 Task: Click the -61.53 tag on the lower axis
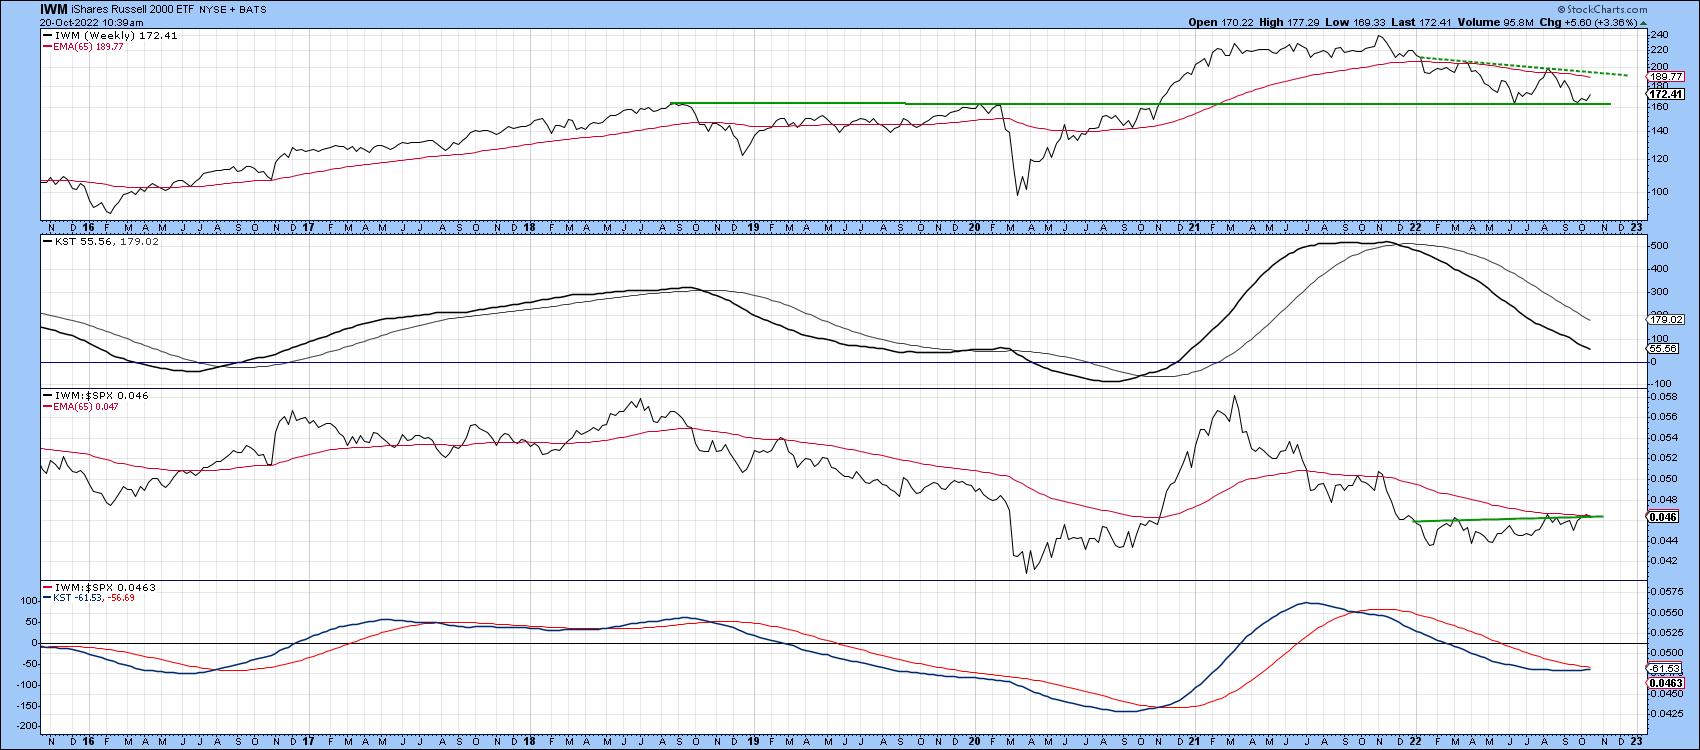pos(1663,667)
